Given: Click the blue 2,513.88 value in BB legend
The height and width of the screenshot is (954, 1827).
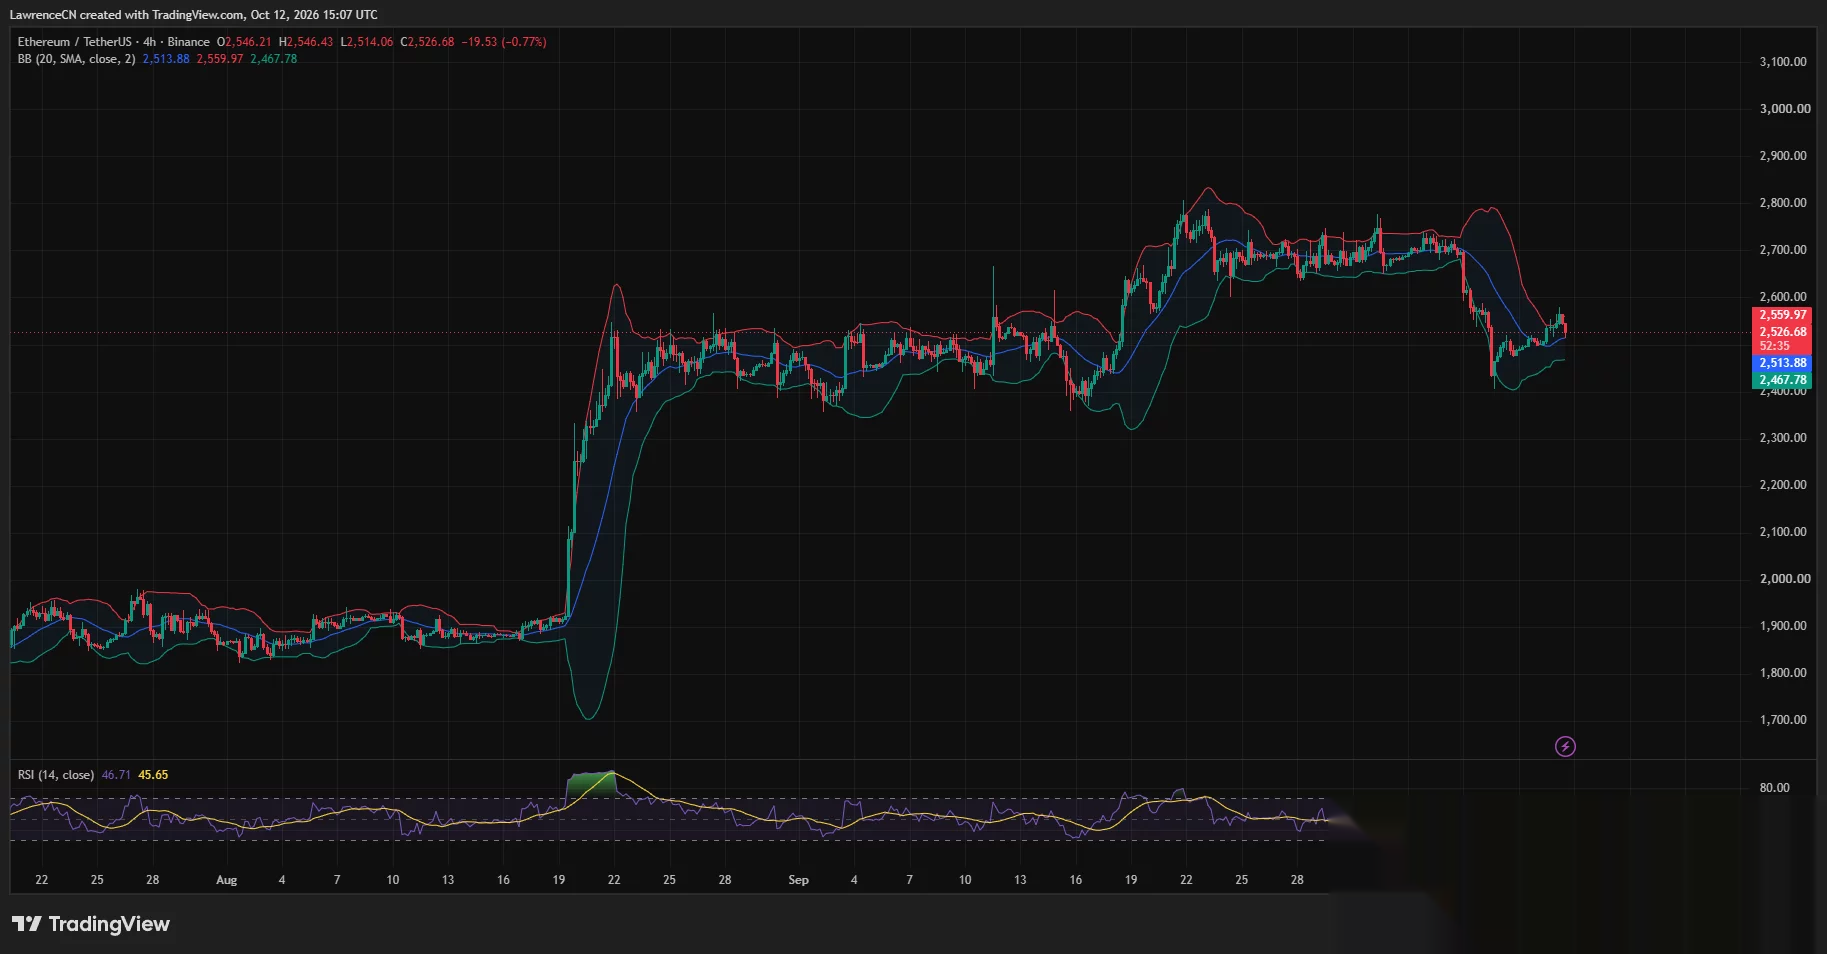Looking at the screenshot, I should point(166,59).
